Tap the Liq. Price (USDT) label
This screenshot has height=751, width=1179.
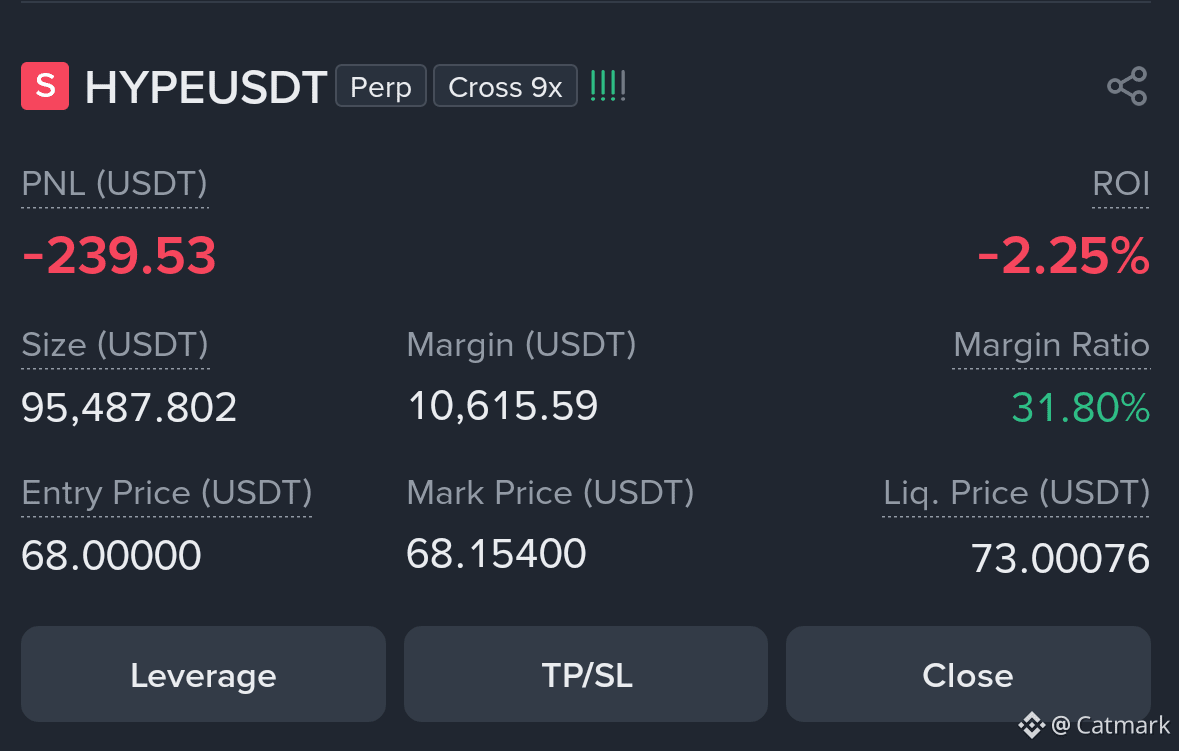1016,493
